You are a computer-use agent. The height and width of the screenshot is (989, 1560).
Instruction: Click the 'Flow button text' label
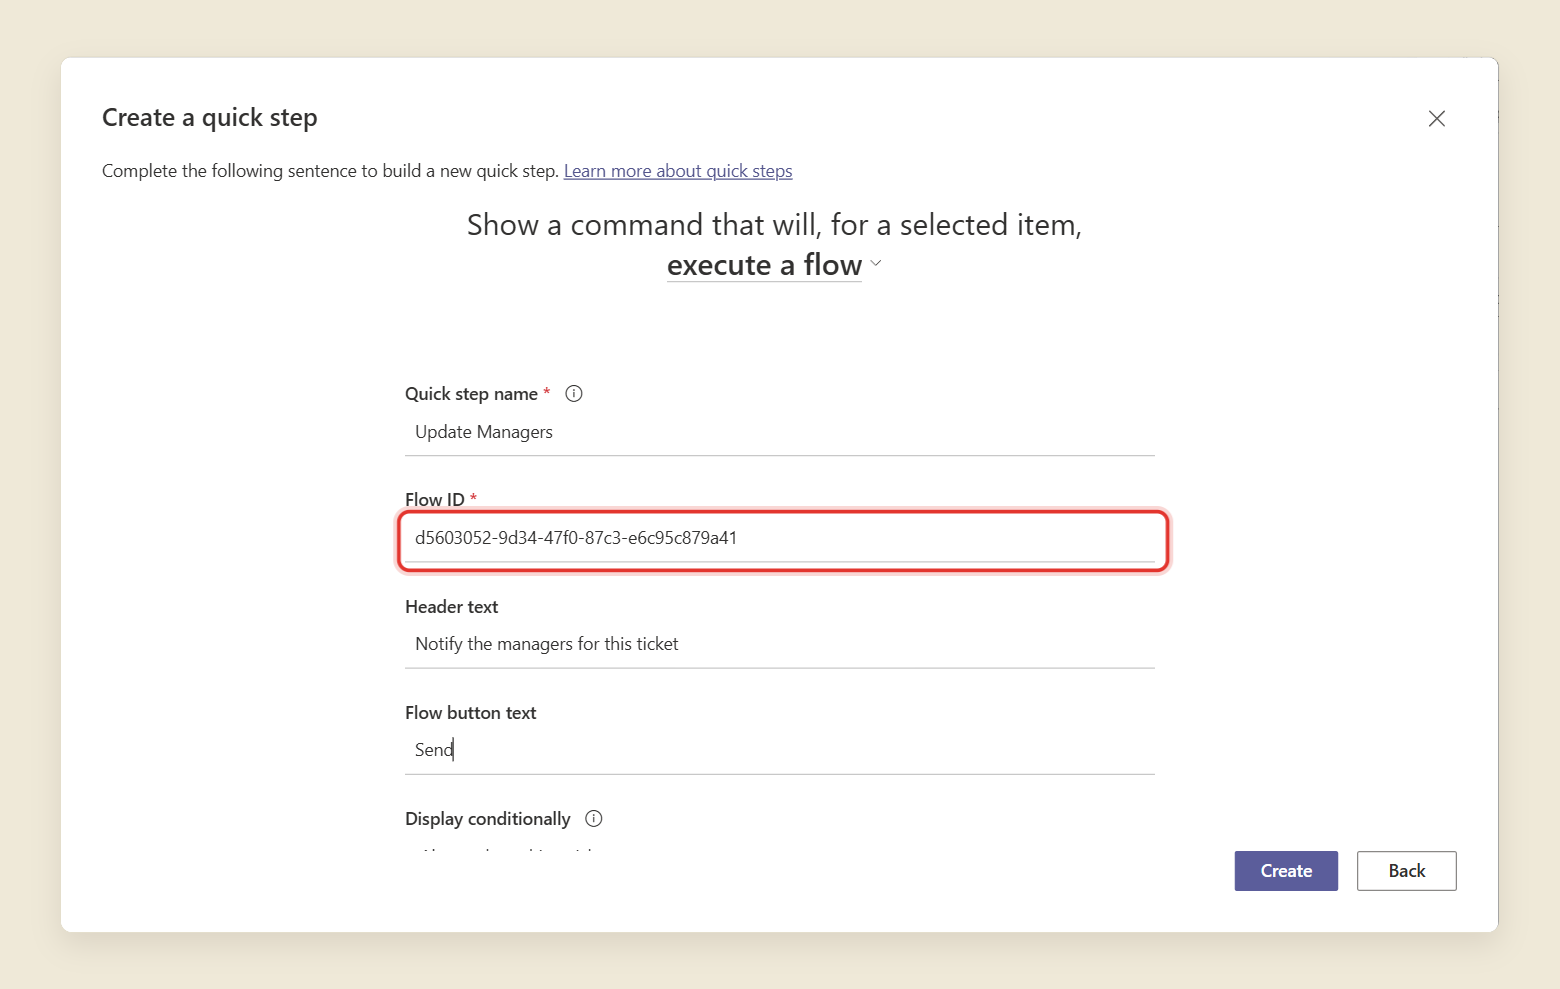click(x=471, y=713)
